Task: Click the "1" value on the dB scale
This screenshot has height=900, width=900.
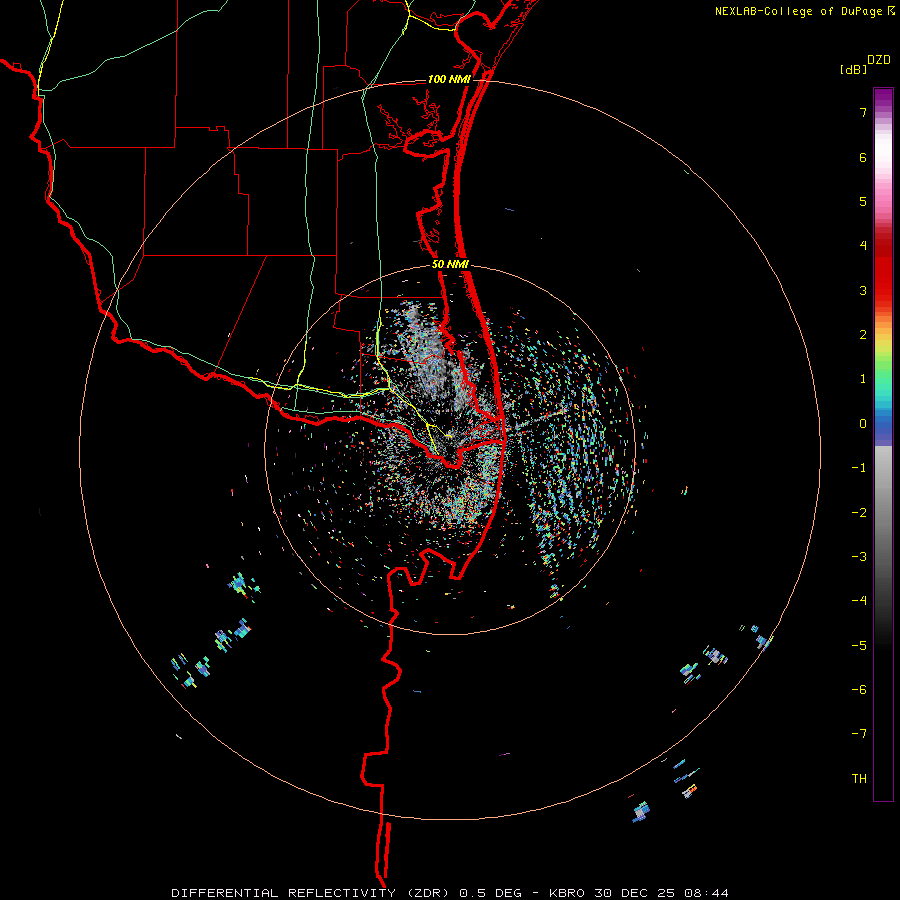Action: [863, 379]
